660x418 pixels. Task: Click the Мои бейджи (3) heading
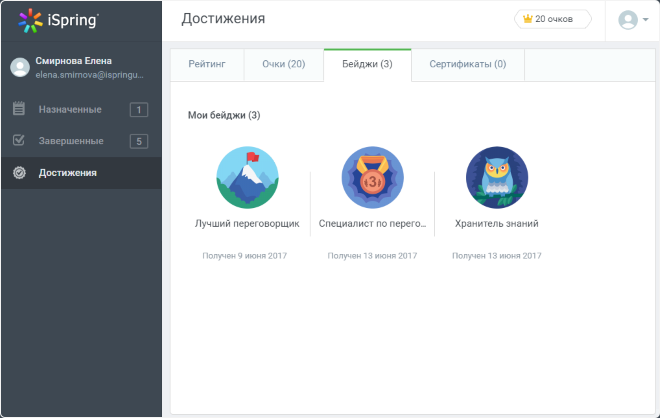[224, 115]
